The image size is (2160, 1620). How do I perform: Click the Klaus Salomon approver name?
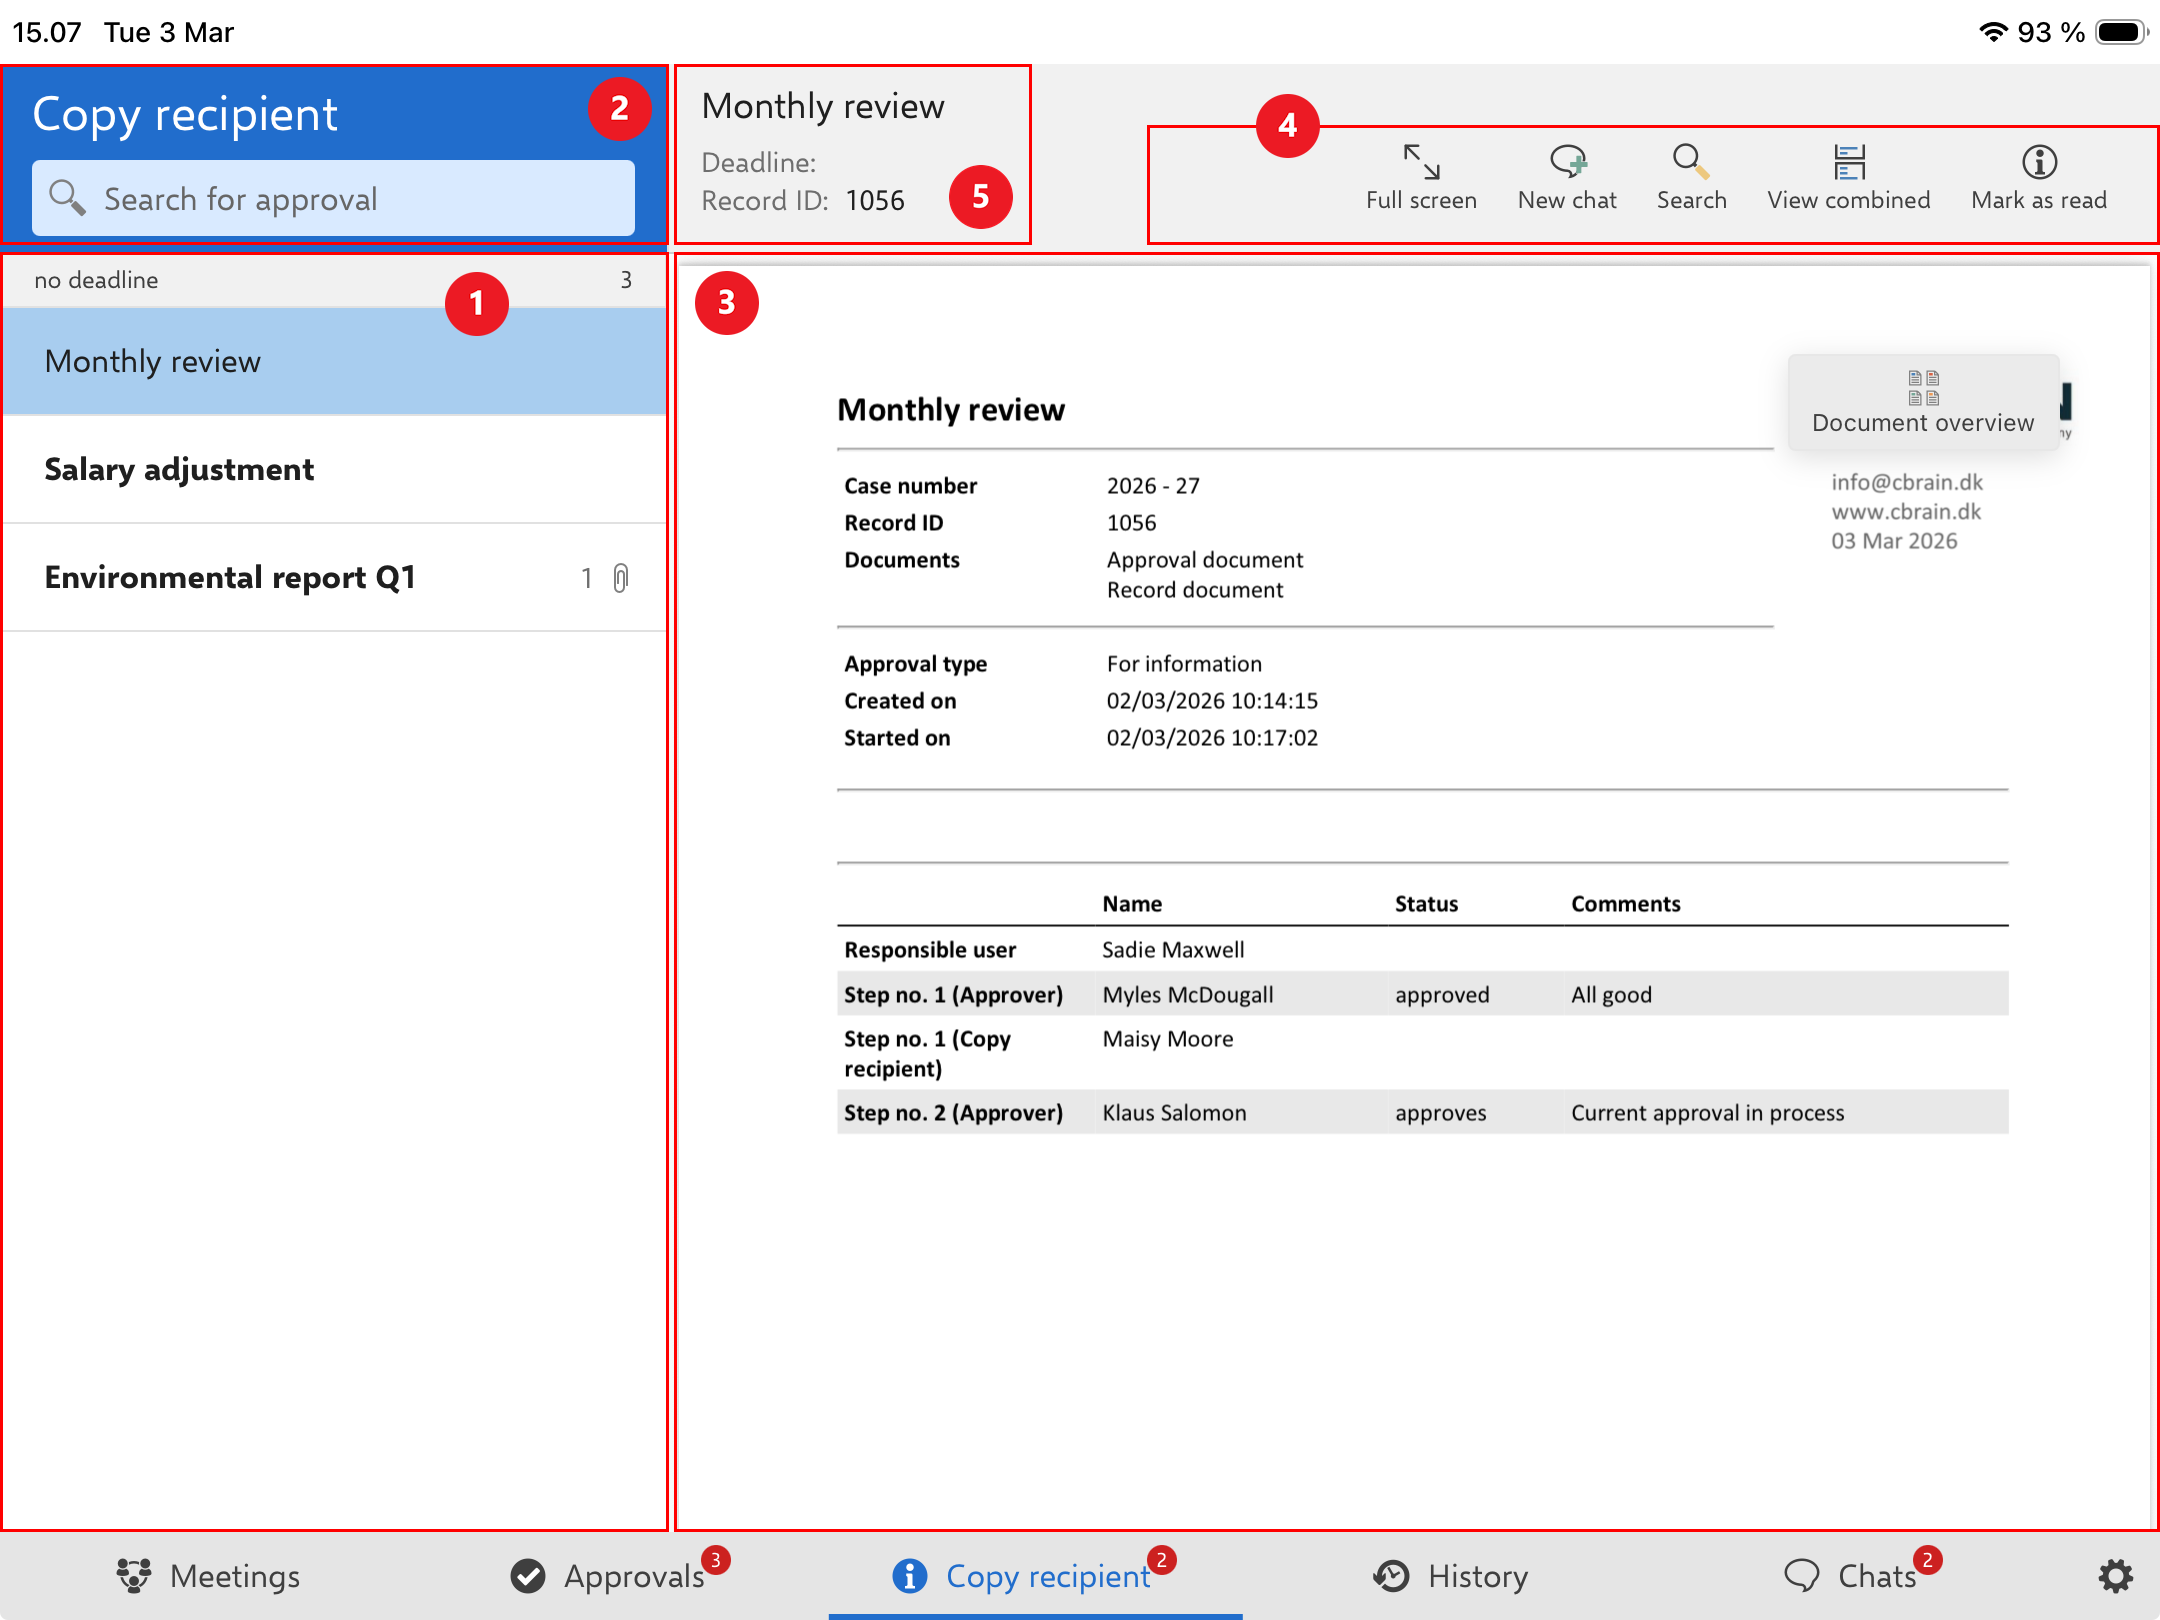1174,1113
